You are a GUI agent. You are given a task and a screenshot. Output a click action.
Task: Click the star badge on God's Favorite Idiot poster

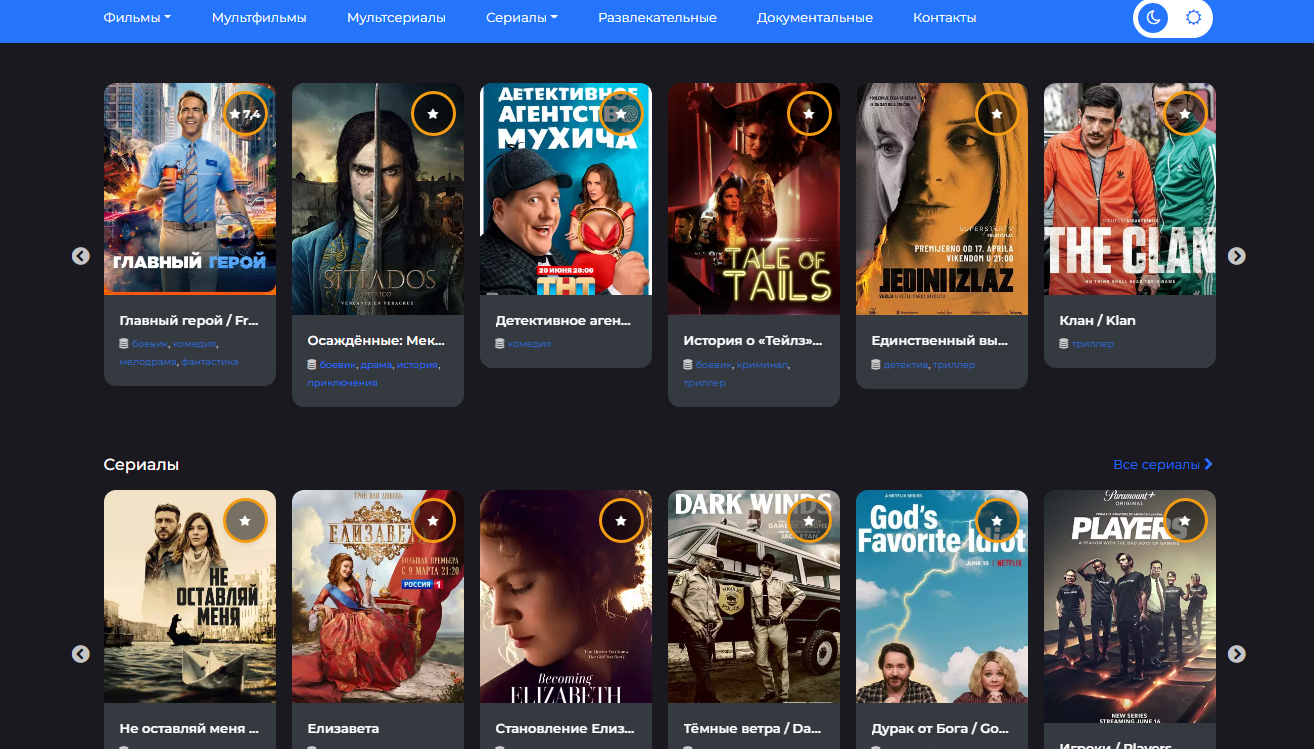997,521
